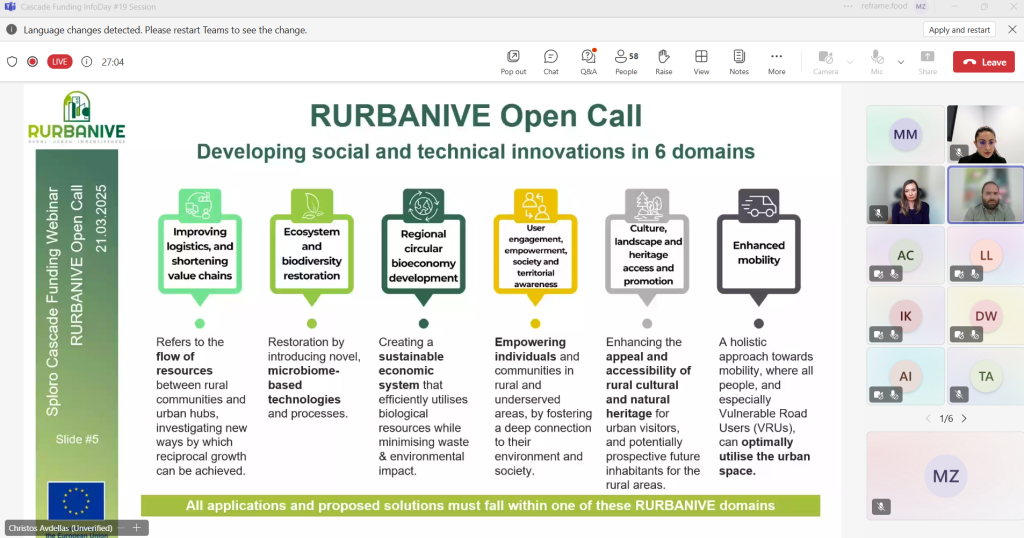Expand the Mic options dropdown arrow
Image resolution: width=1024 pixels, height=538 pixels.
[901, 62]
